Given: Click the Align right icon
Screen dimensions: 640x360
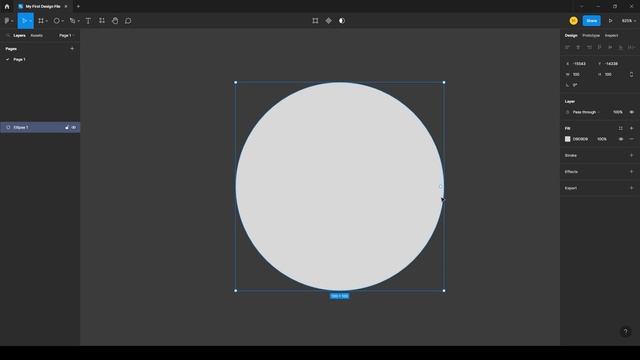Looking at the screenshot, I should pos(589,47).
